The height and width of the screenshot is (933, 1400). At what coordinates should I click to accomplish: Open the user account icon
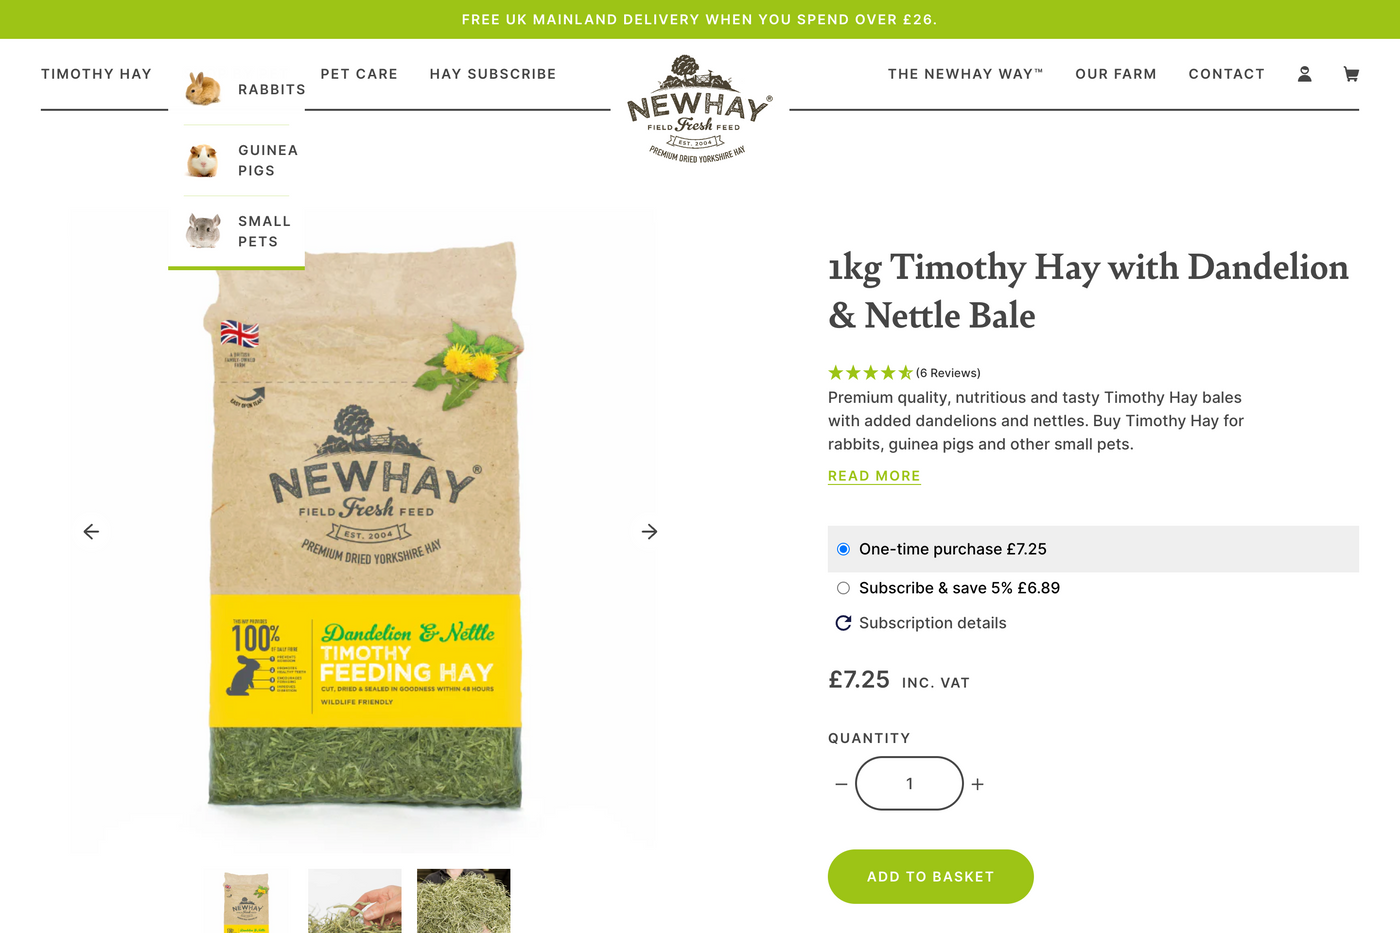click(x=1304, y=74)
